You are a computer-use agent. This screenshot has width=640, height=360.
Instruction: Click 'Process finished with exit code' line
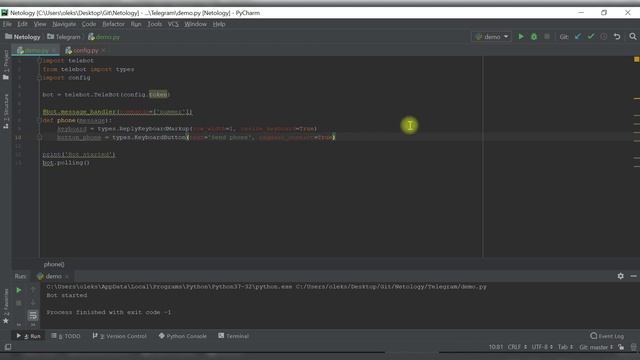109,312
